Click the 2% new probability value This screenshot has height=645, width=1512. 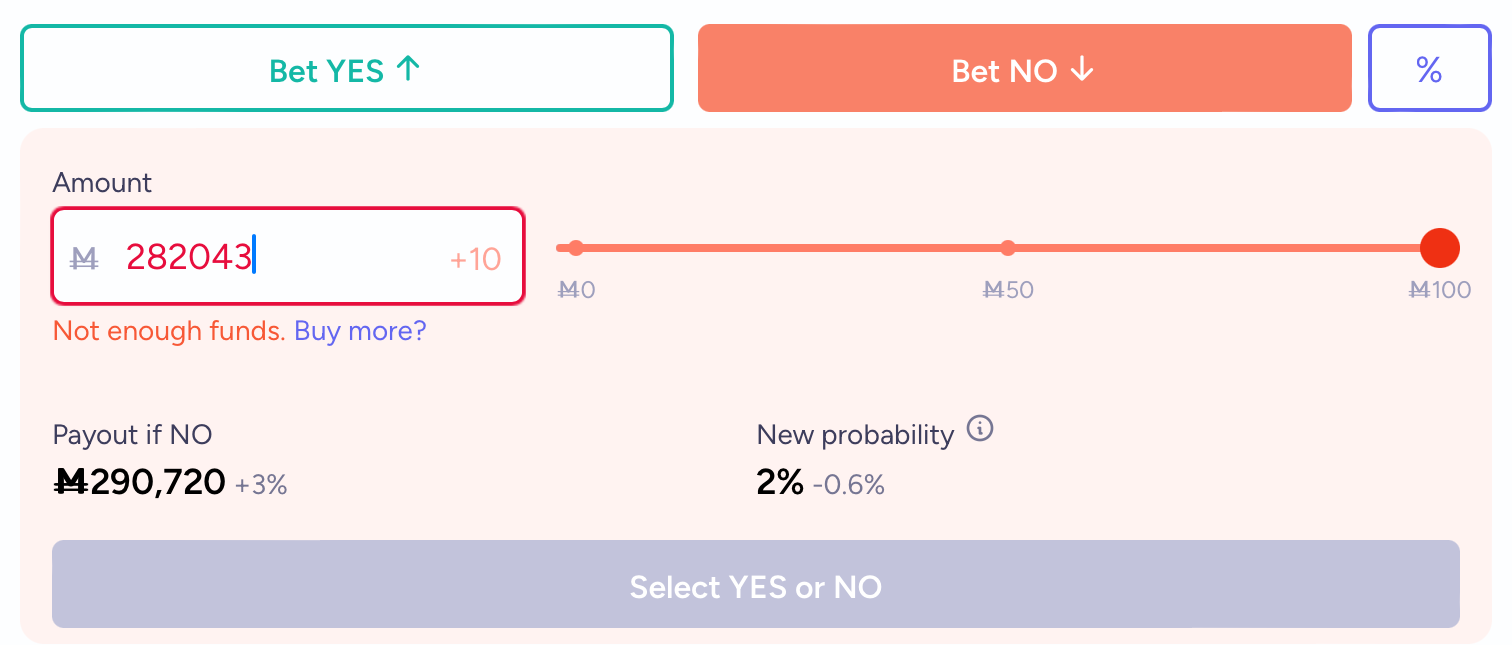tap(780, 483)
